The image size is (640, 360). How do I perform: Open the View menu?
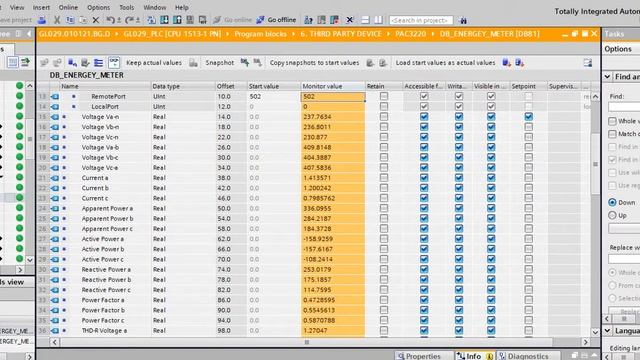(x=17, y=7)
